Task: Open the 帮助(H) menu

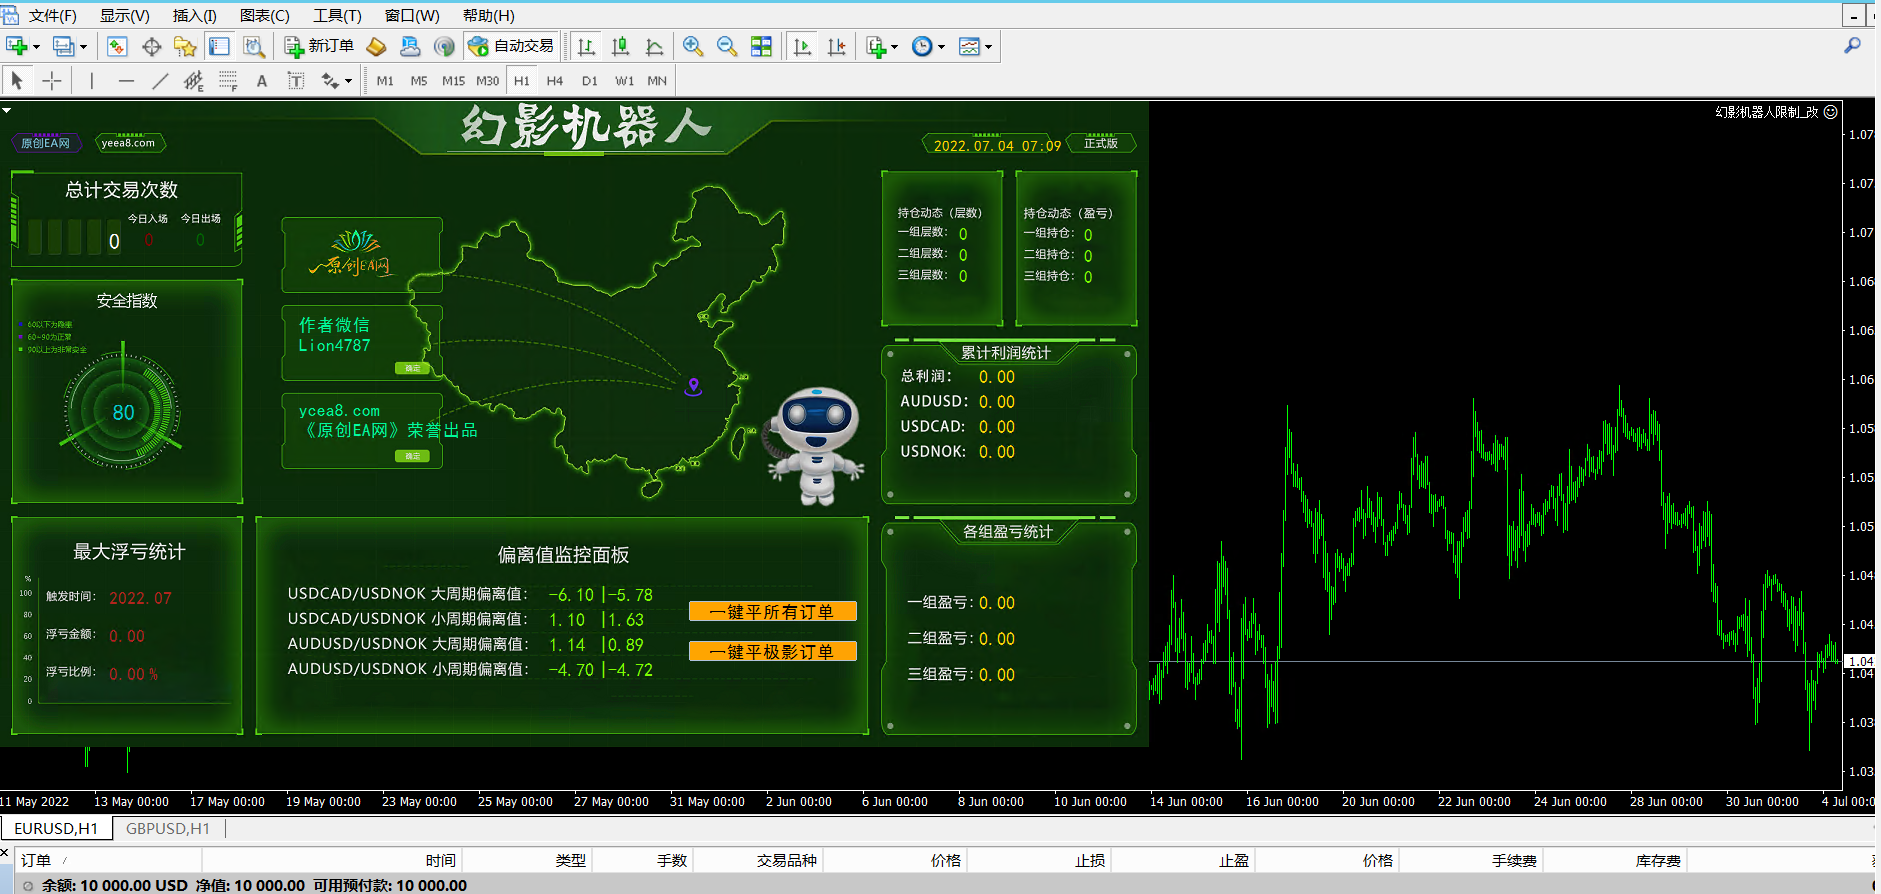Action: pos(489,15)
